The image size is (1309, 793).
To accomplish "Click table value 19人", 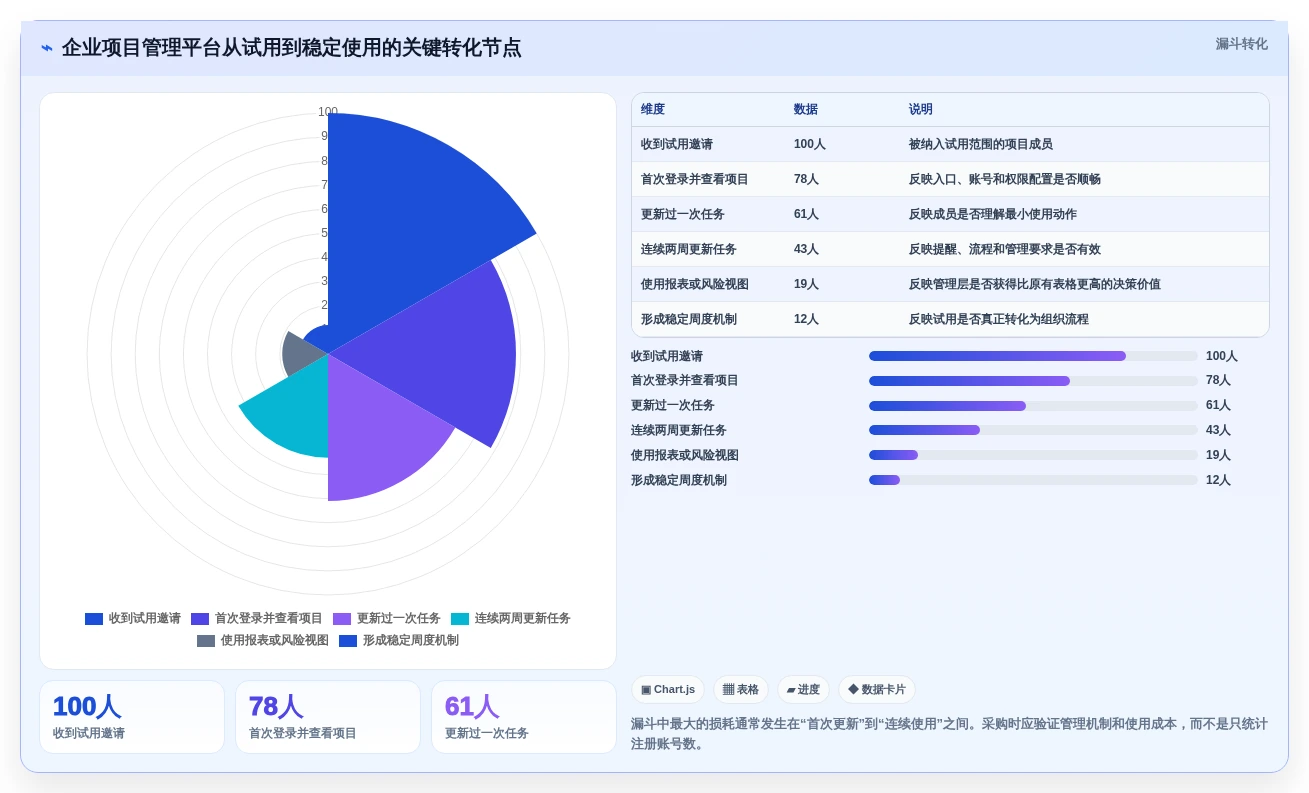I will (x=806, y=284).
